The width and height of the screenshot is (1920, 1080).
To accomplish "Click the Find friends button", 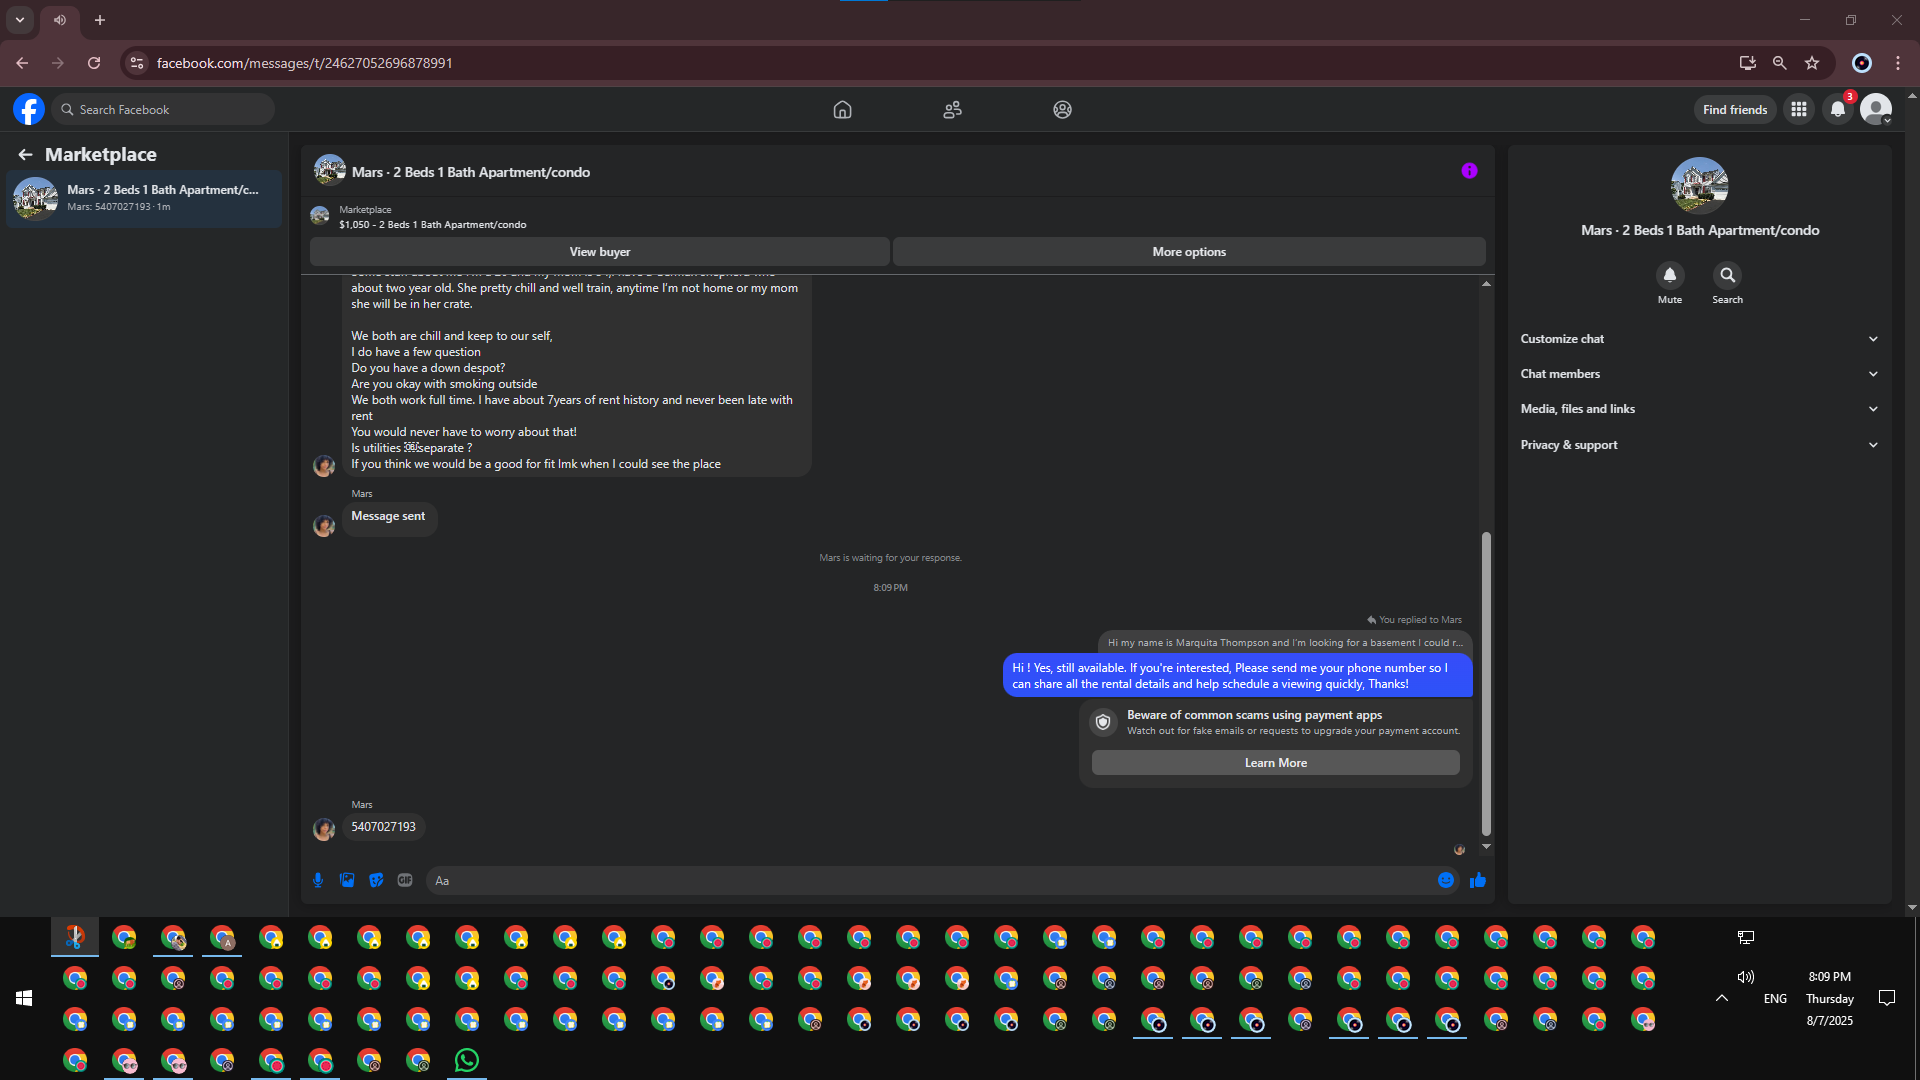I will click(x=1735, y=110).
